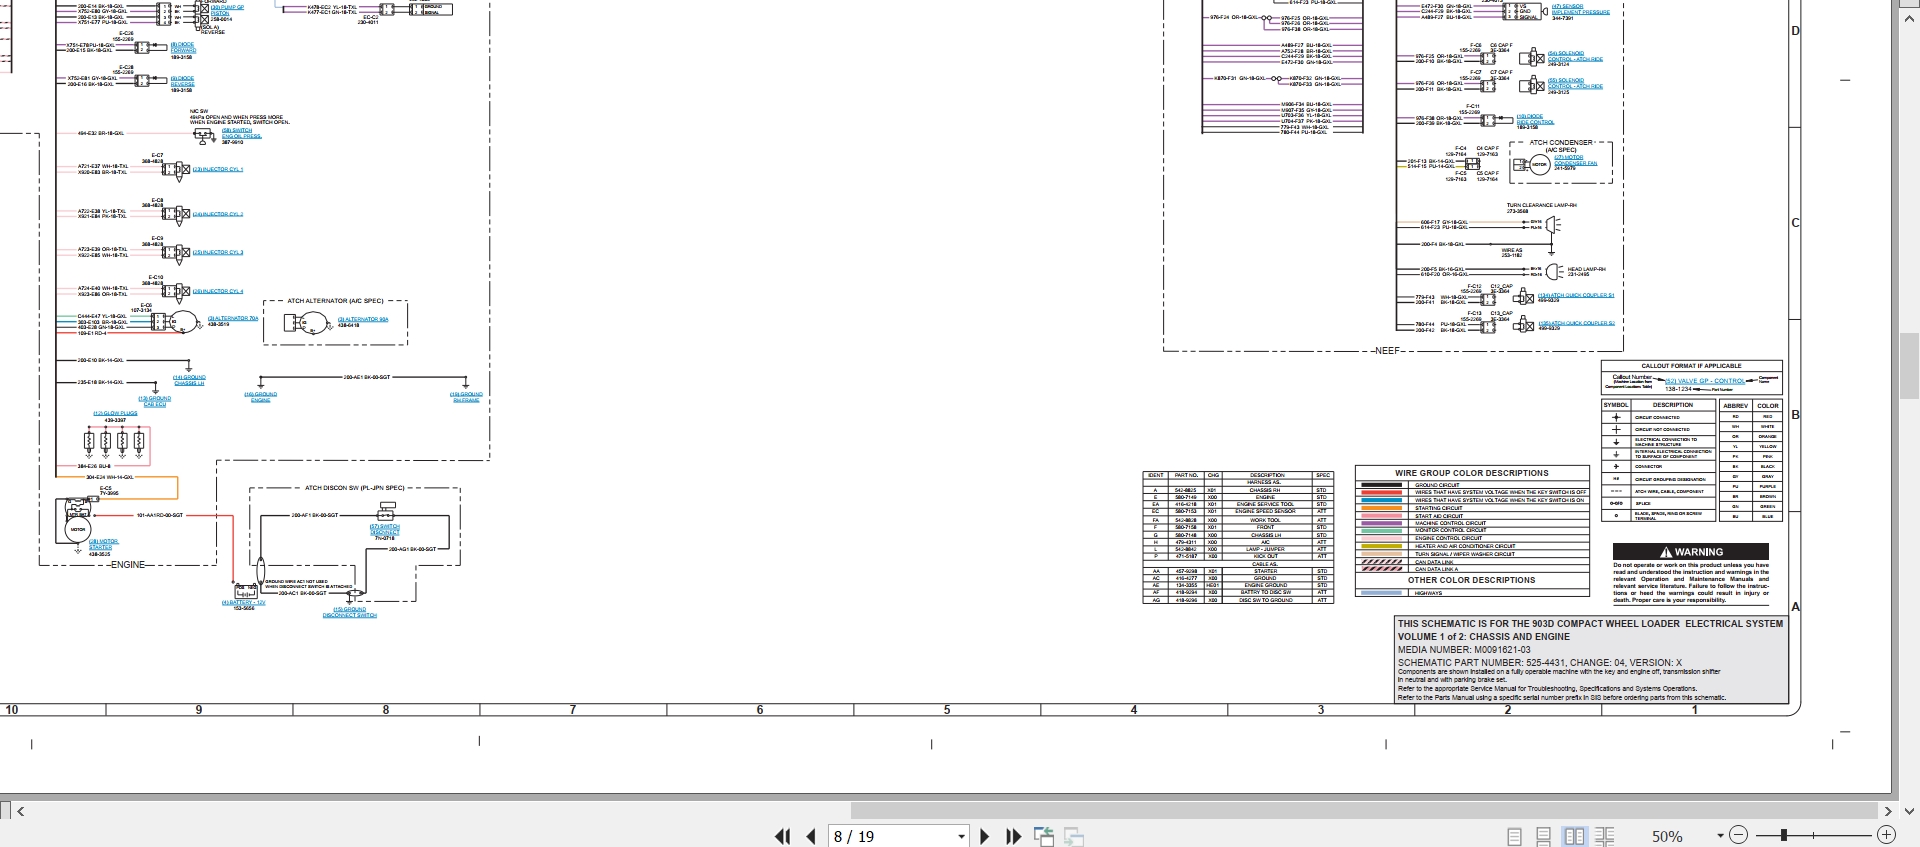The image size is (1920, 847).
Task: Click the Wire Group Color Descriptions heading
Action: (x=1472, y=473)
